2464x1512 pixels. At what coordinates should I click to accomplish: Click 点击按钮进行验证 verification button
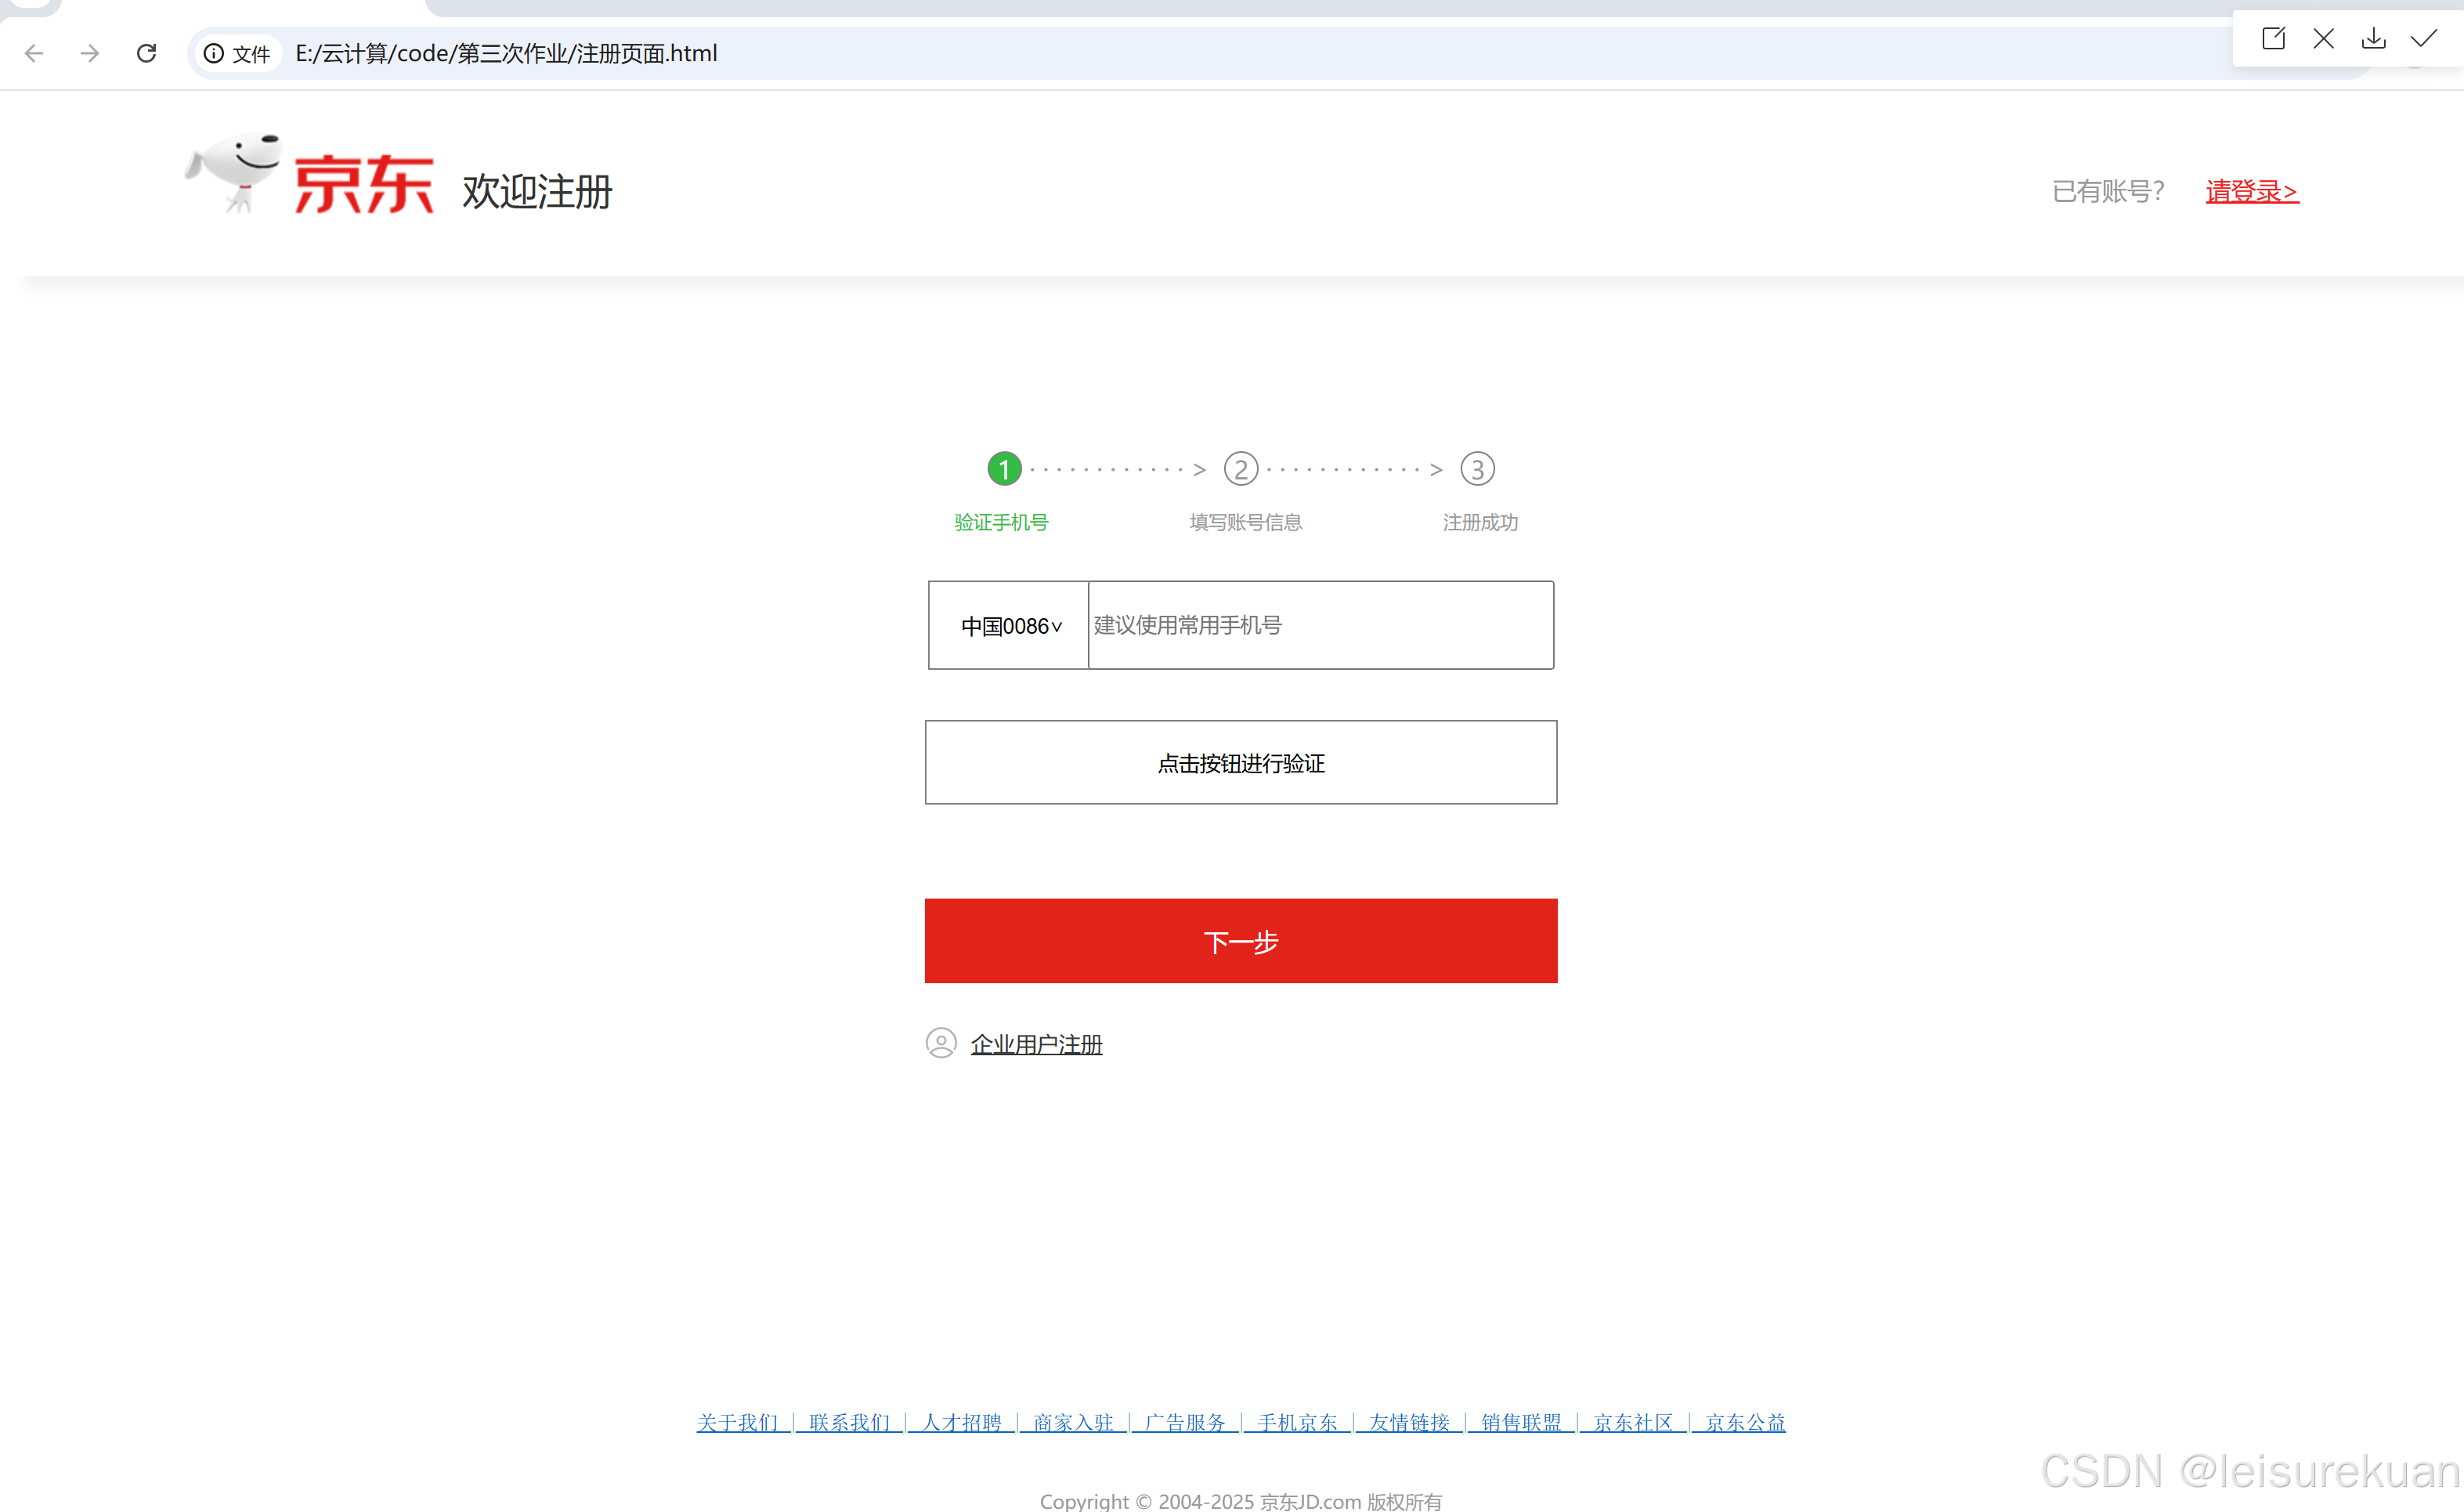1240,763
